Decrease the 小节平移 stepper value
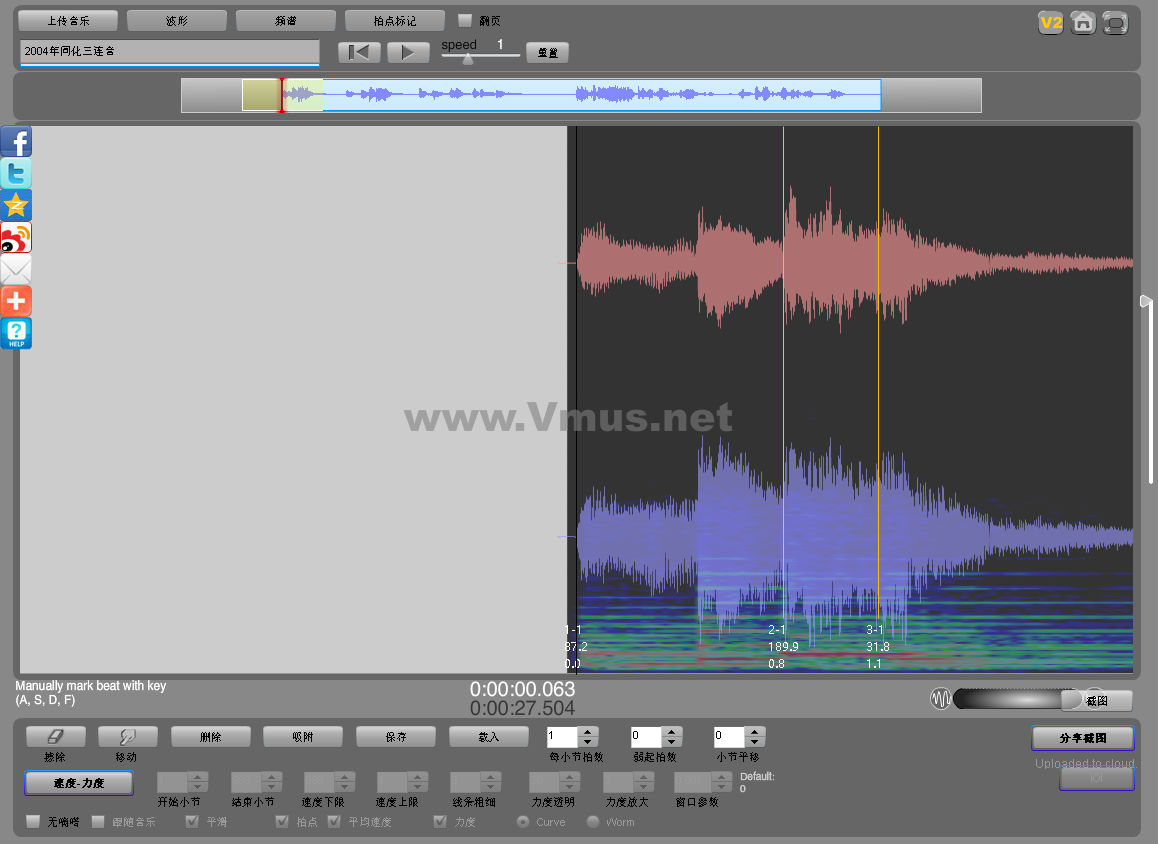The width and height of the screenshot is (1158, 844). point(755,742)
